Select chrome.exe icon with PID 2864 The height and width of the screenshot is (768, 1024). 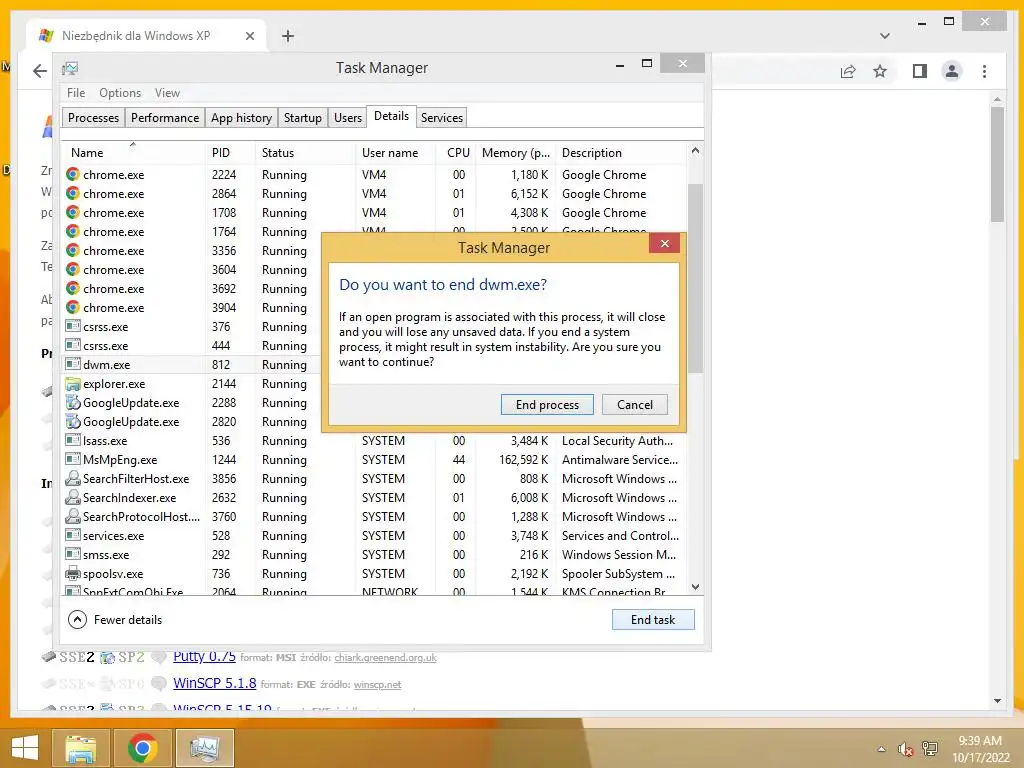(x=72, y=193)
